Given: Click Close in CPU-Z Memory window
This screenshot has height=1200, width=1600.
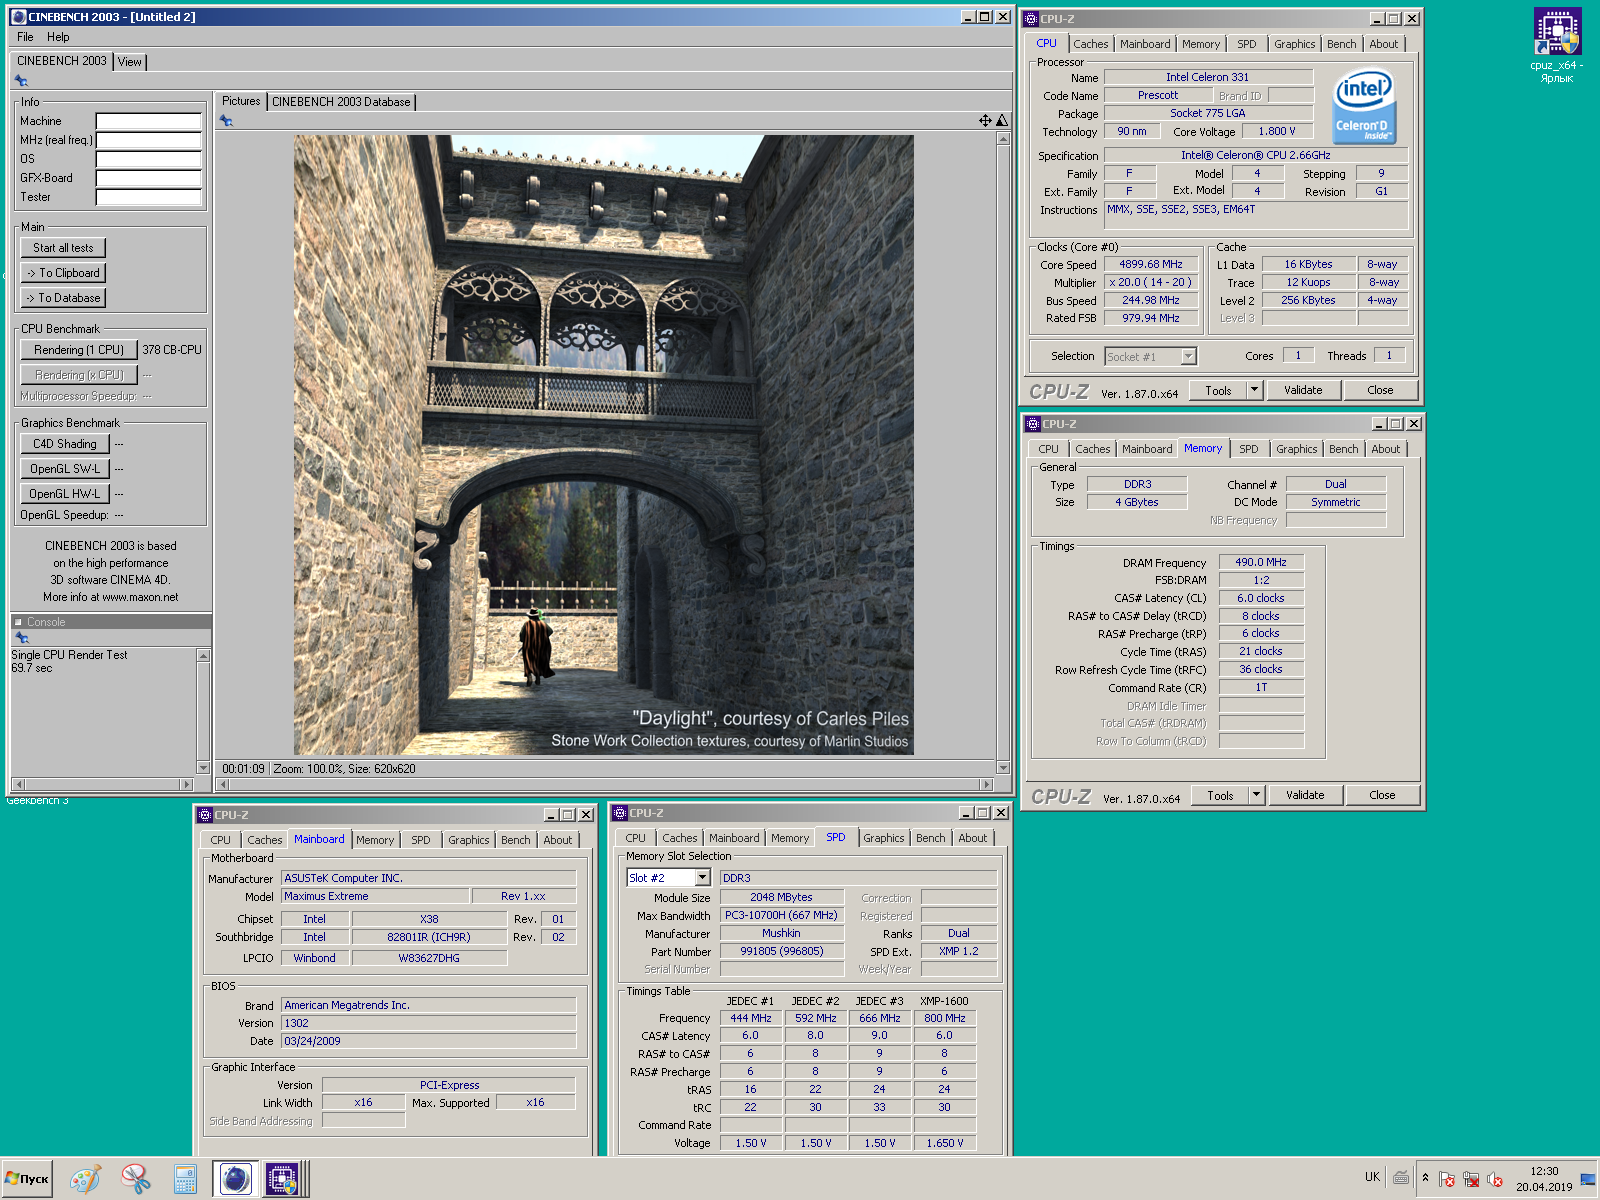Looking at the screenshot, I should tap(1382, 795).
